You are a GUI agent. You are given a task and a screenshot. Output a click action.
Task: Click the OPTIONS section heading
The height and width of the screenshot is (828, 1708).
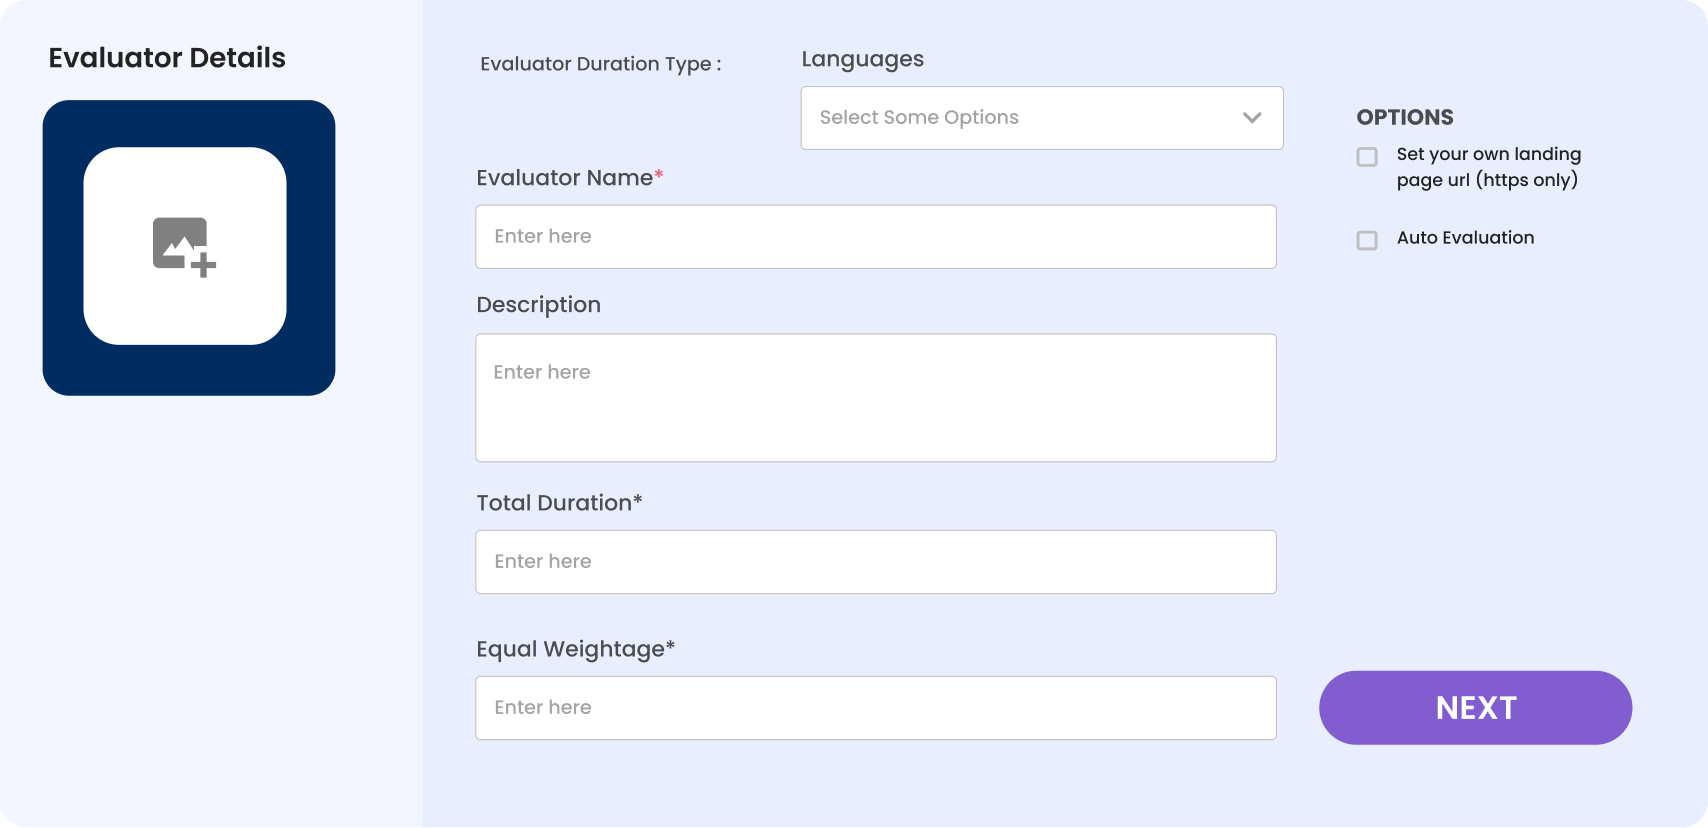tap(1404, 117)
